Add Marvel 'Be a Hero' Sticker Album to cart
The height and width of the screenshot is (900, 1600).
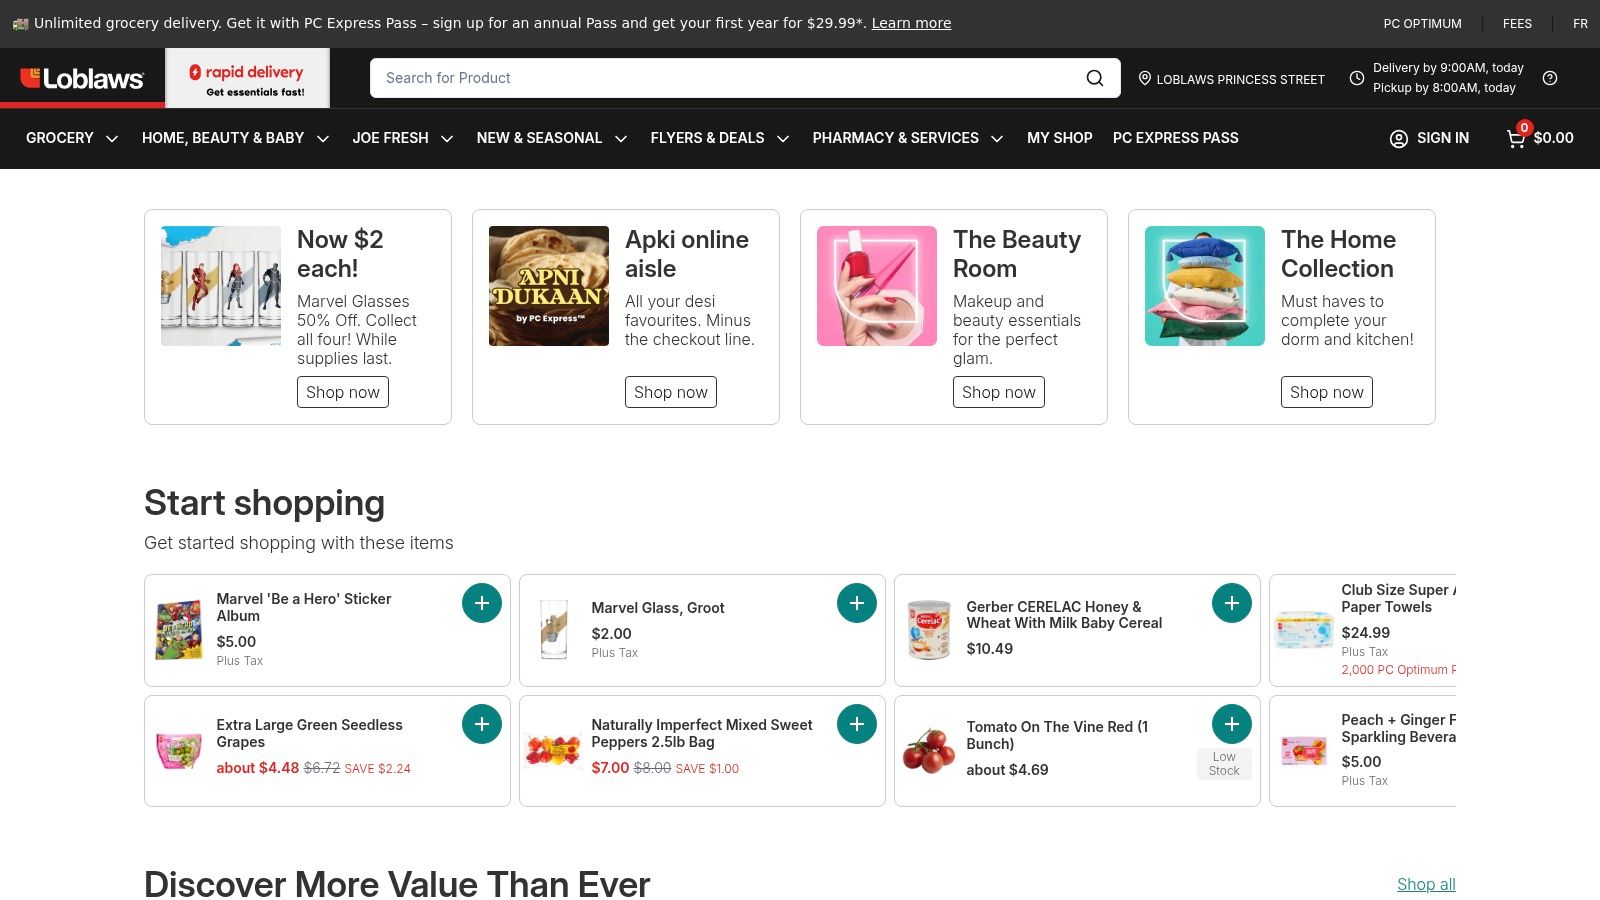(x=481, y=603)
